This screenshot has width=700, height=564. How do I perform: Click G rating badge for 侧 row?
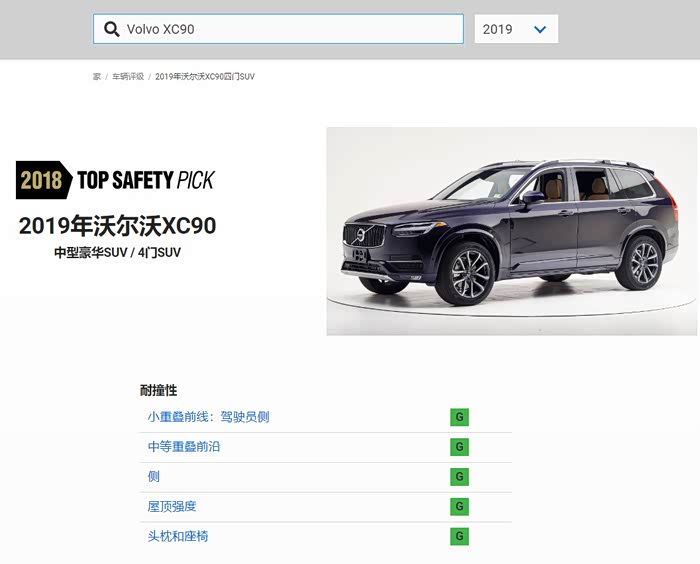click(x=459, y=476)
